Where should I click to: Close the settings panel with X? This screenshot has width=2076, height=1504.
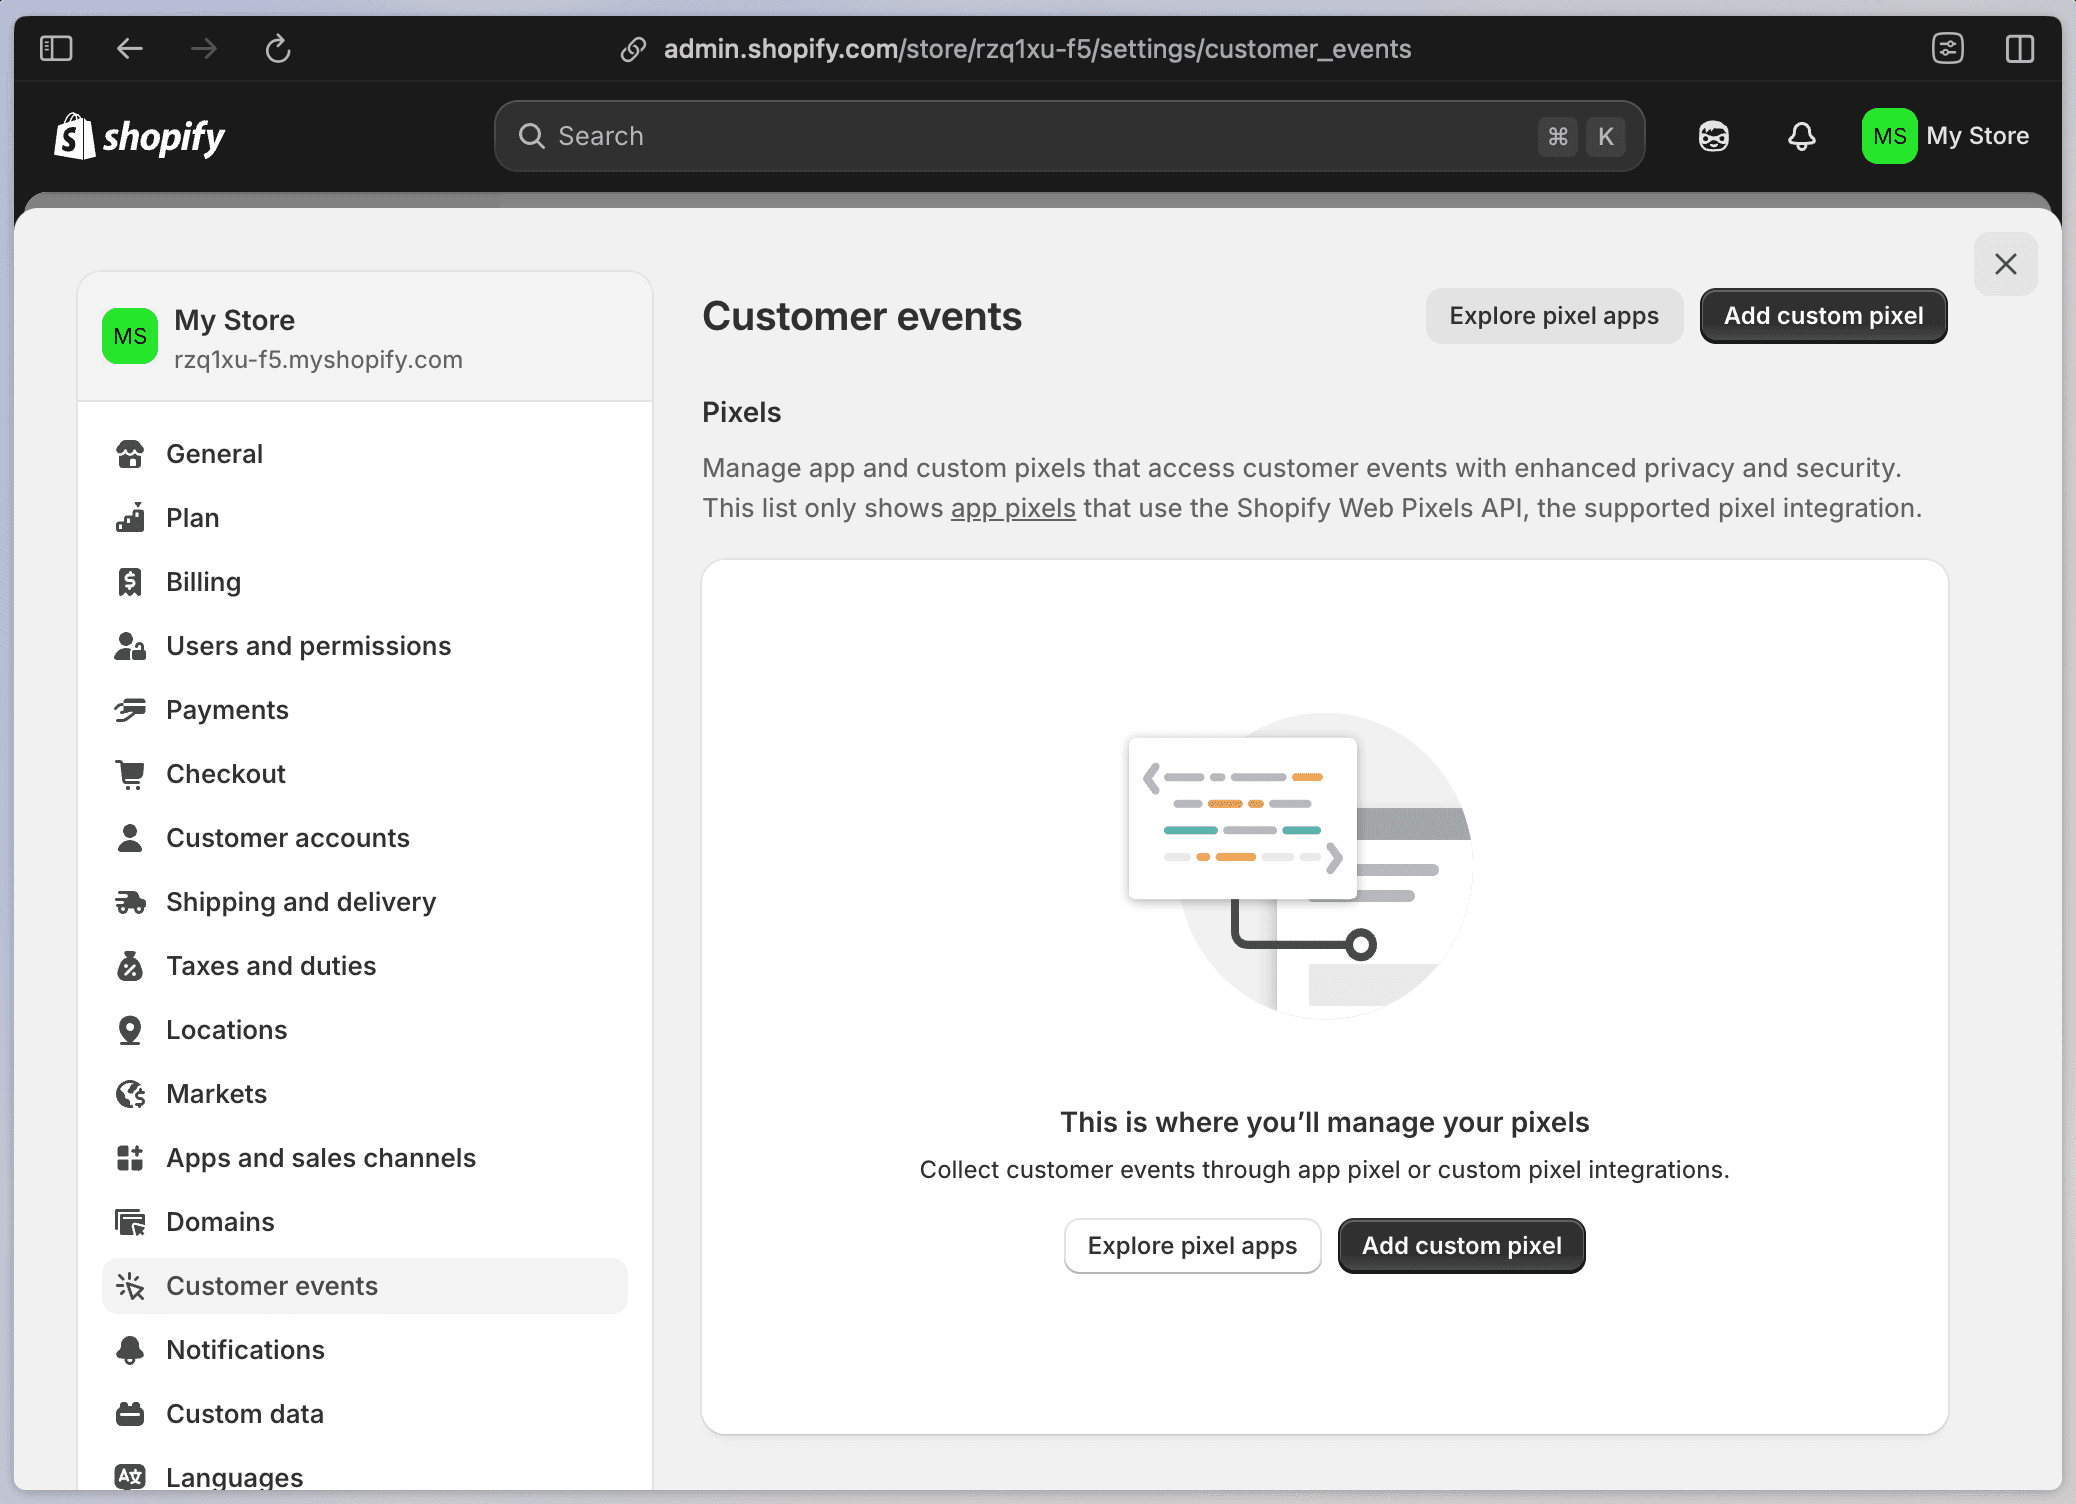tap(2005, 264)
